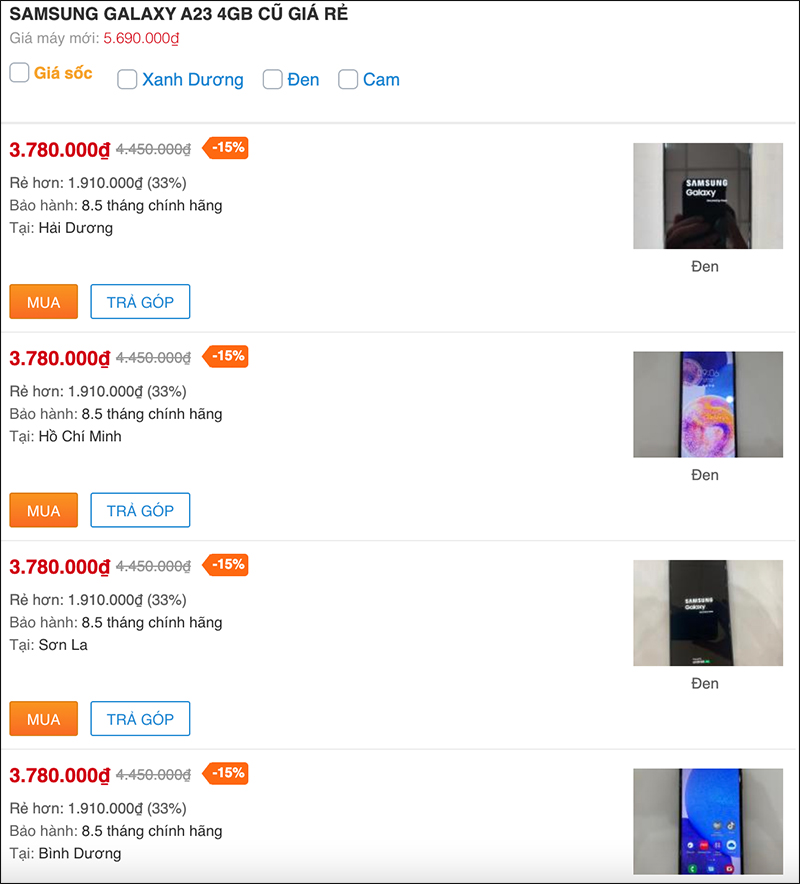Click the 3.780.000đ price of Bình Dương listing
This screenshot has height=884, width=800.
click(60, 776)
